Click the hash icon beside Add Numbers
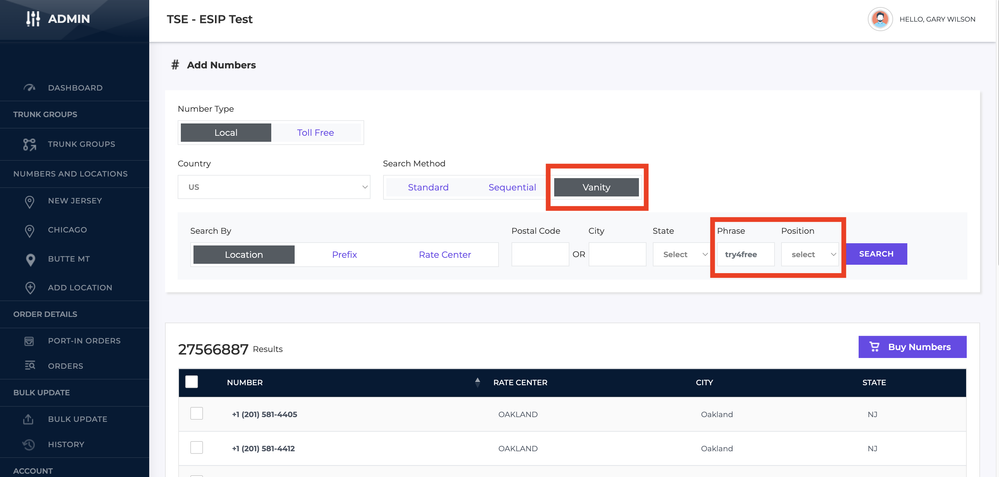This screenshot has width=999, height=477. [x=175, y=64]
